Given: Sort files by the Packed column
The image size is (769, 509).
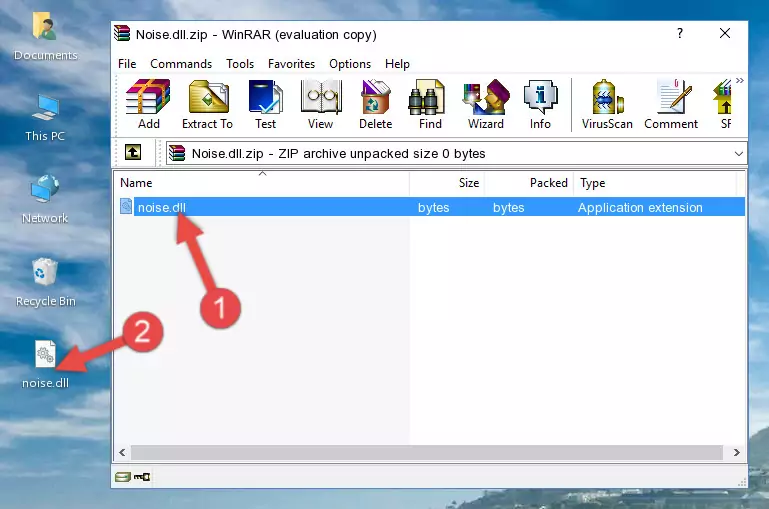Looking at the screenshot, I should [x=529, y=183].
